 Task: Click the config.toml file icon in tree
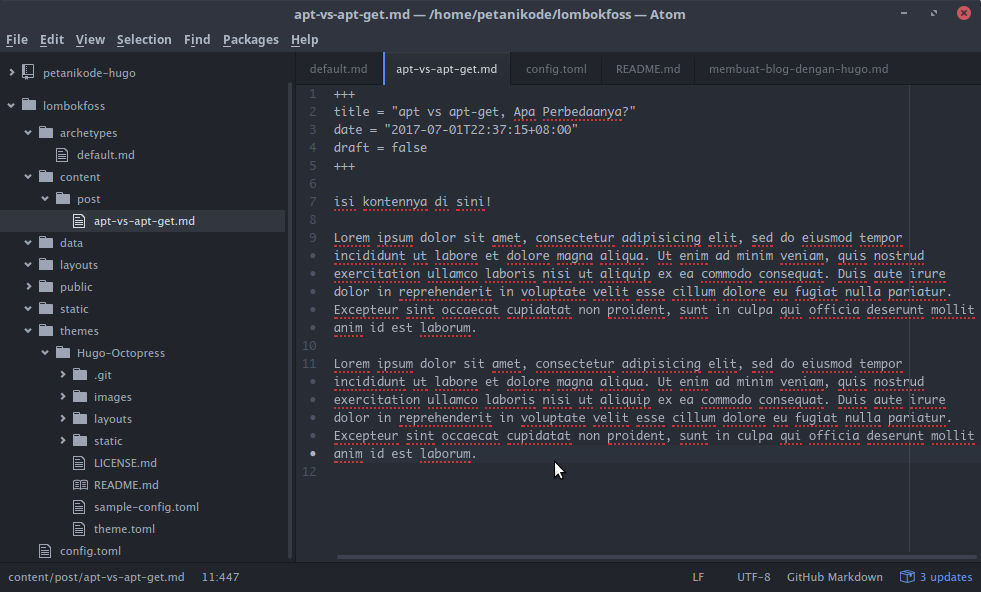click(x=45, y=551)
